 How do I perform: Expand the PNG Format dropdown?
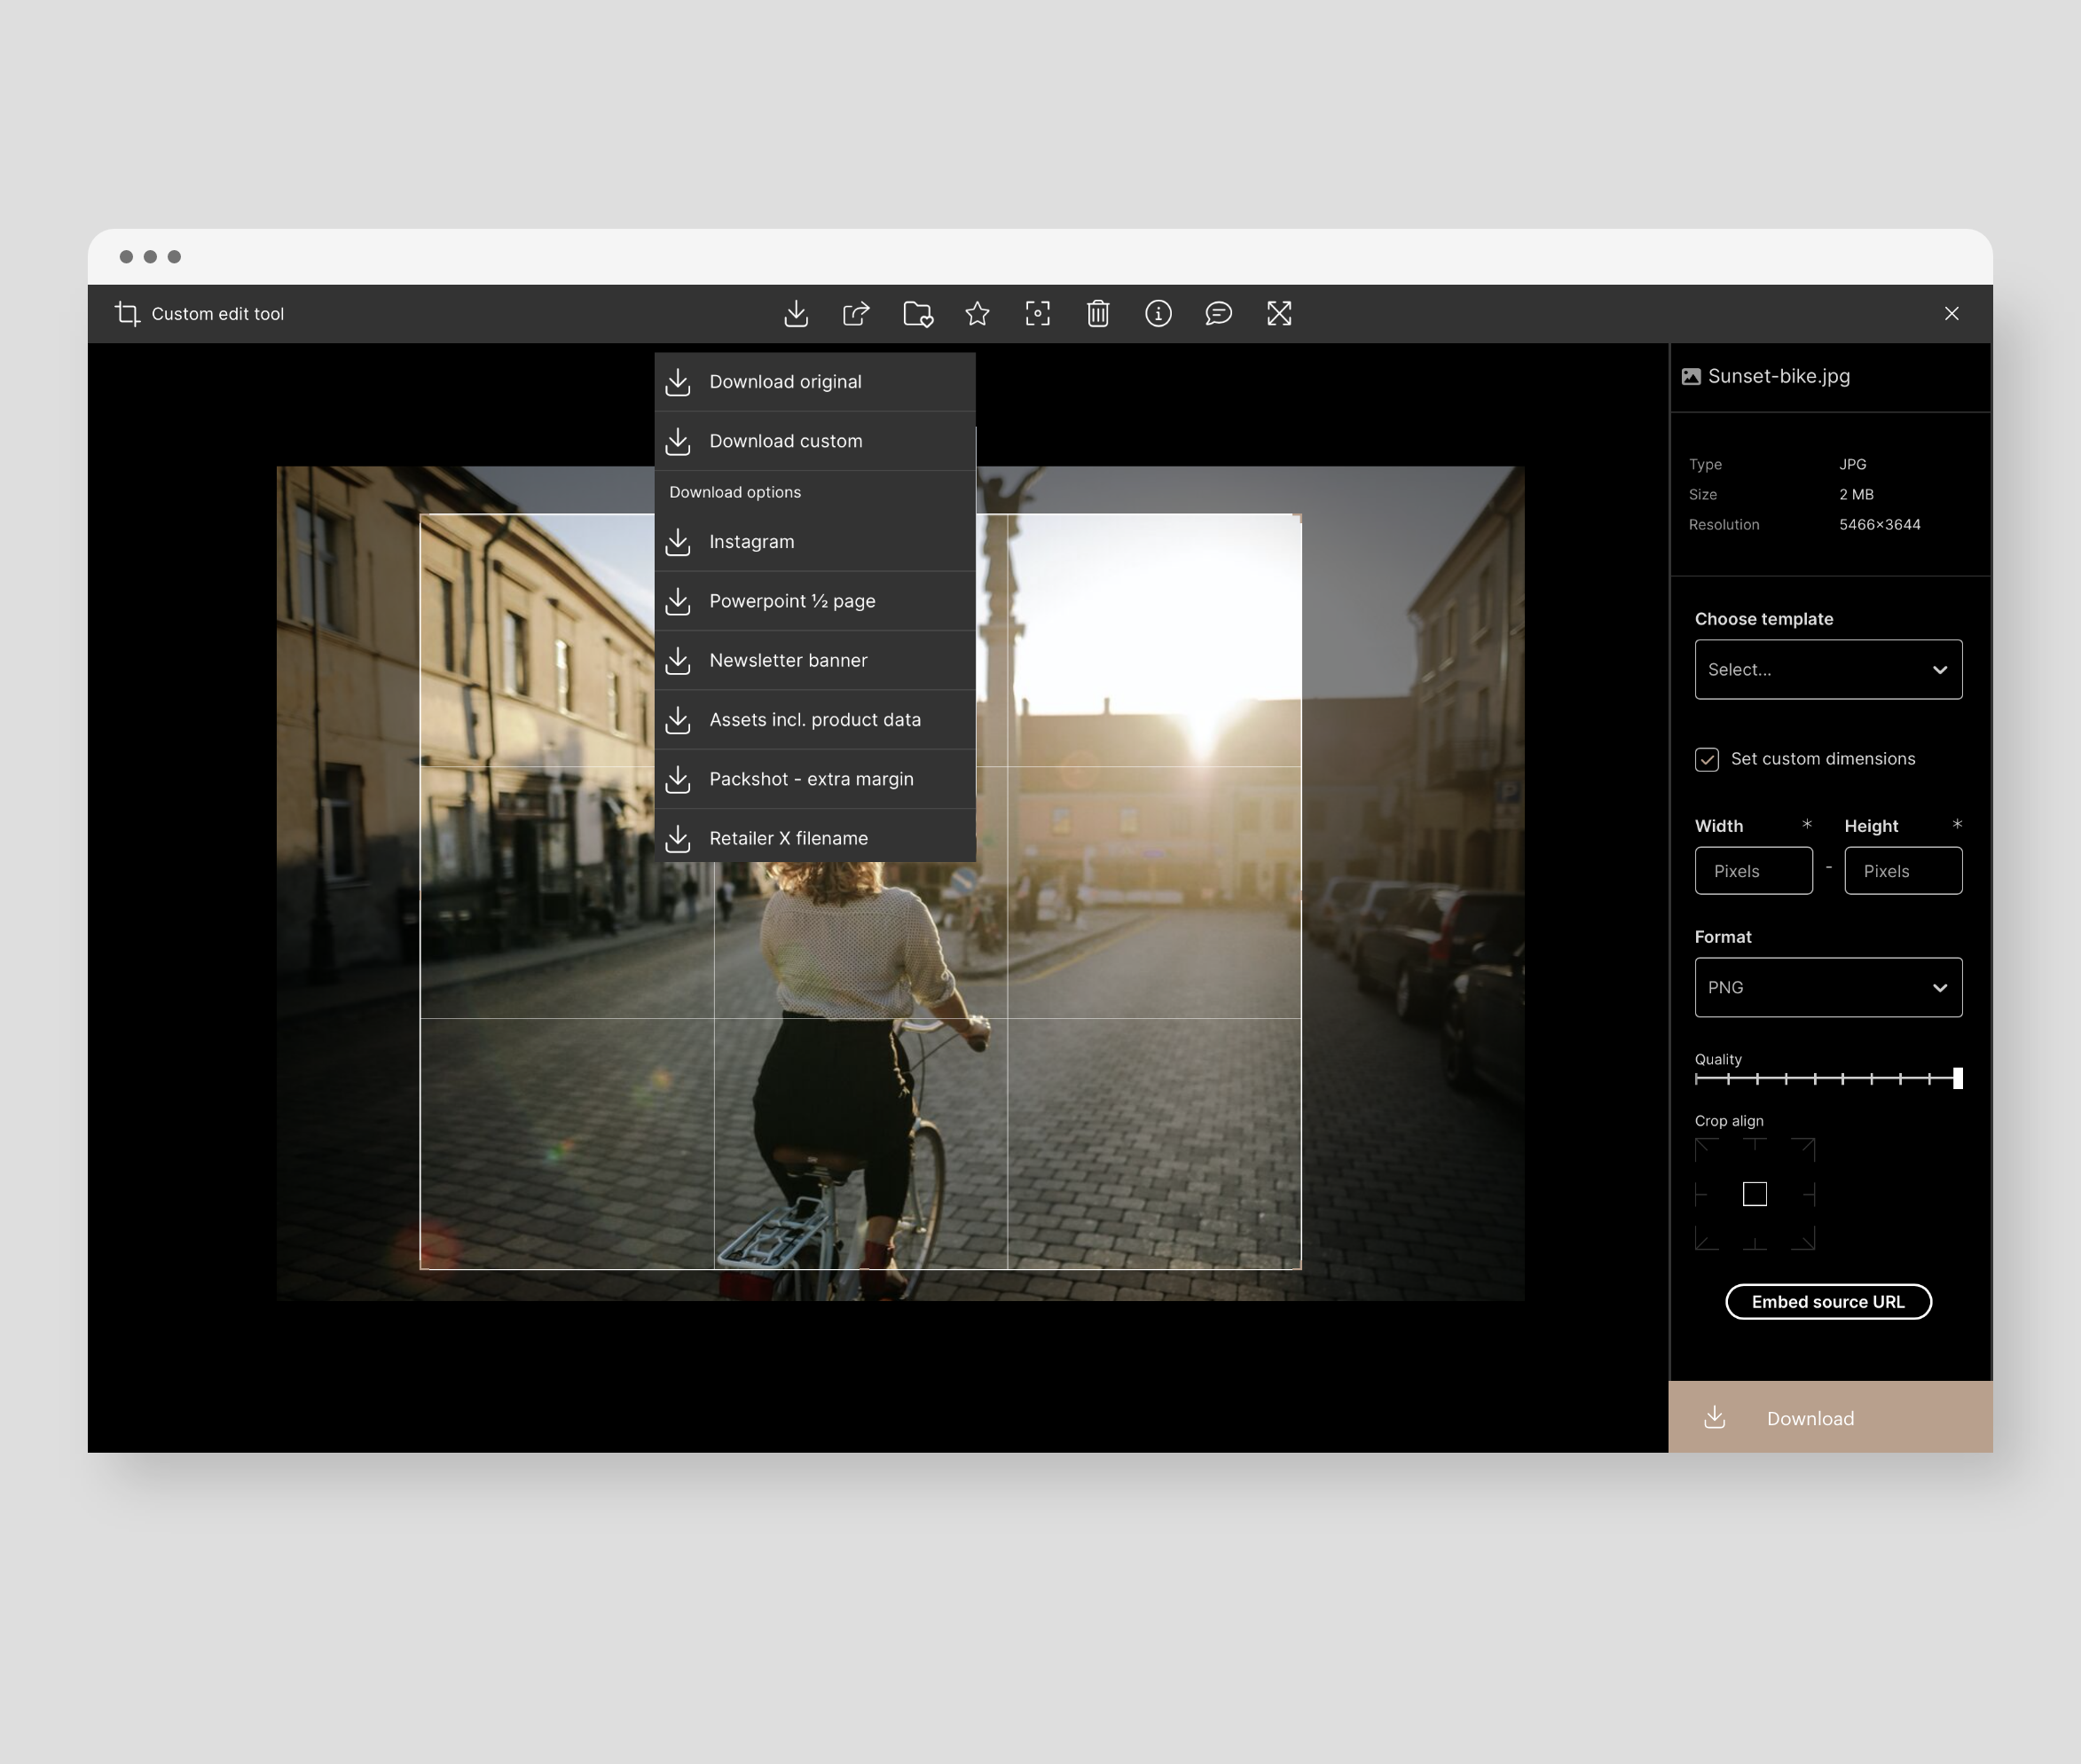point(1828,988)
